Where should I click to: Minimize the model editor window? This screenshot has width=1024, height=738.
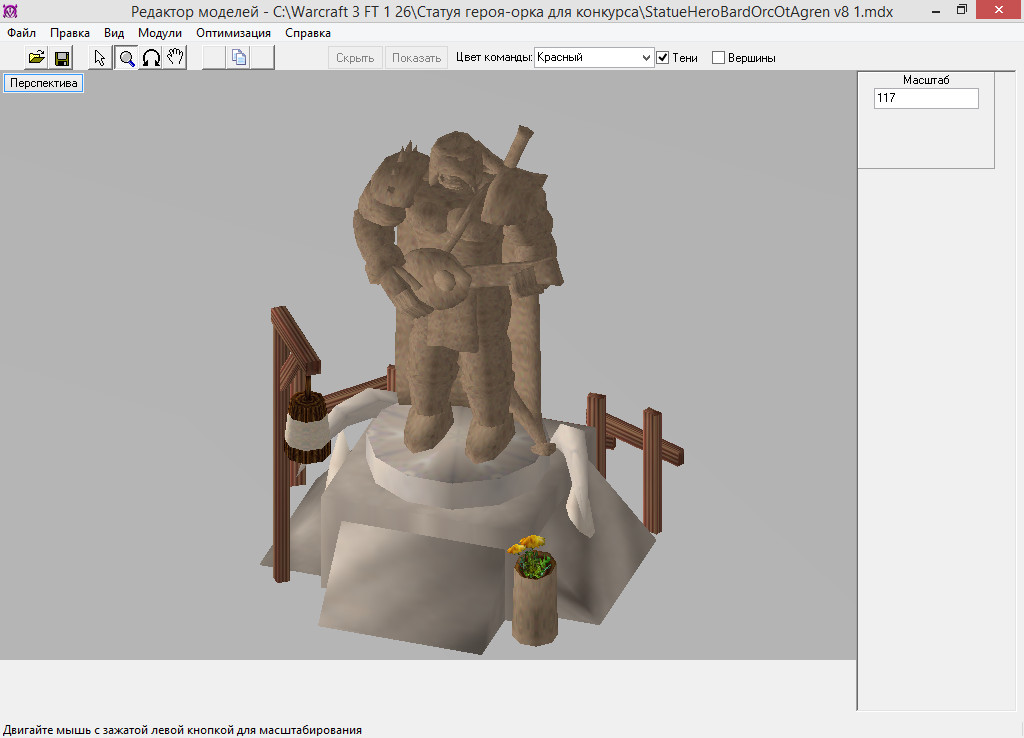[936, 10]
